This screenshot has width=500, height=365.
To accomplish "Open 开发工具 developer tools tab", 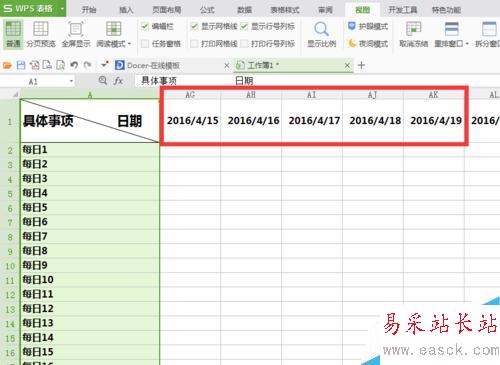I will [x=403, y=10].
